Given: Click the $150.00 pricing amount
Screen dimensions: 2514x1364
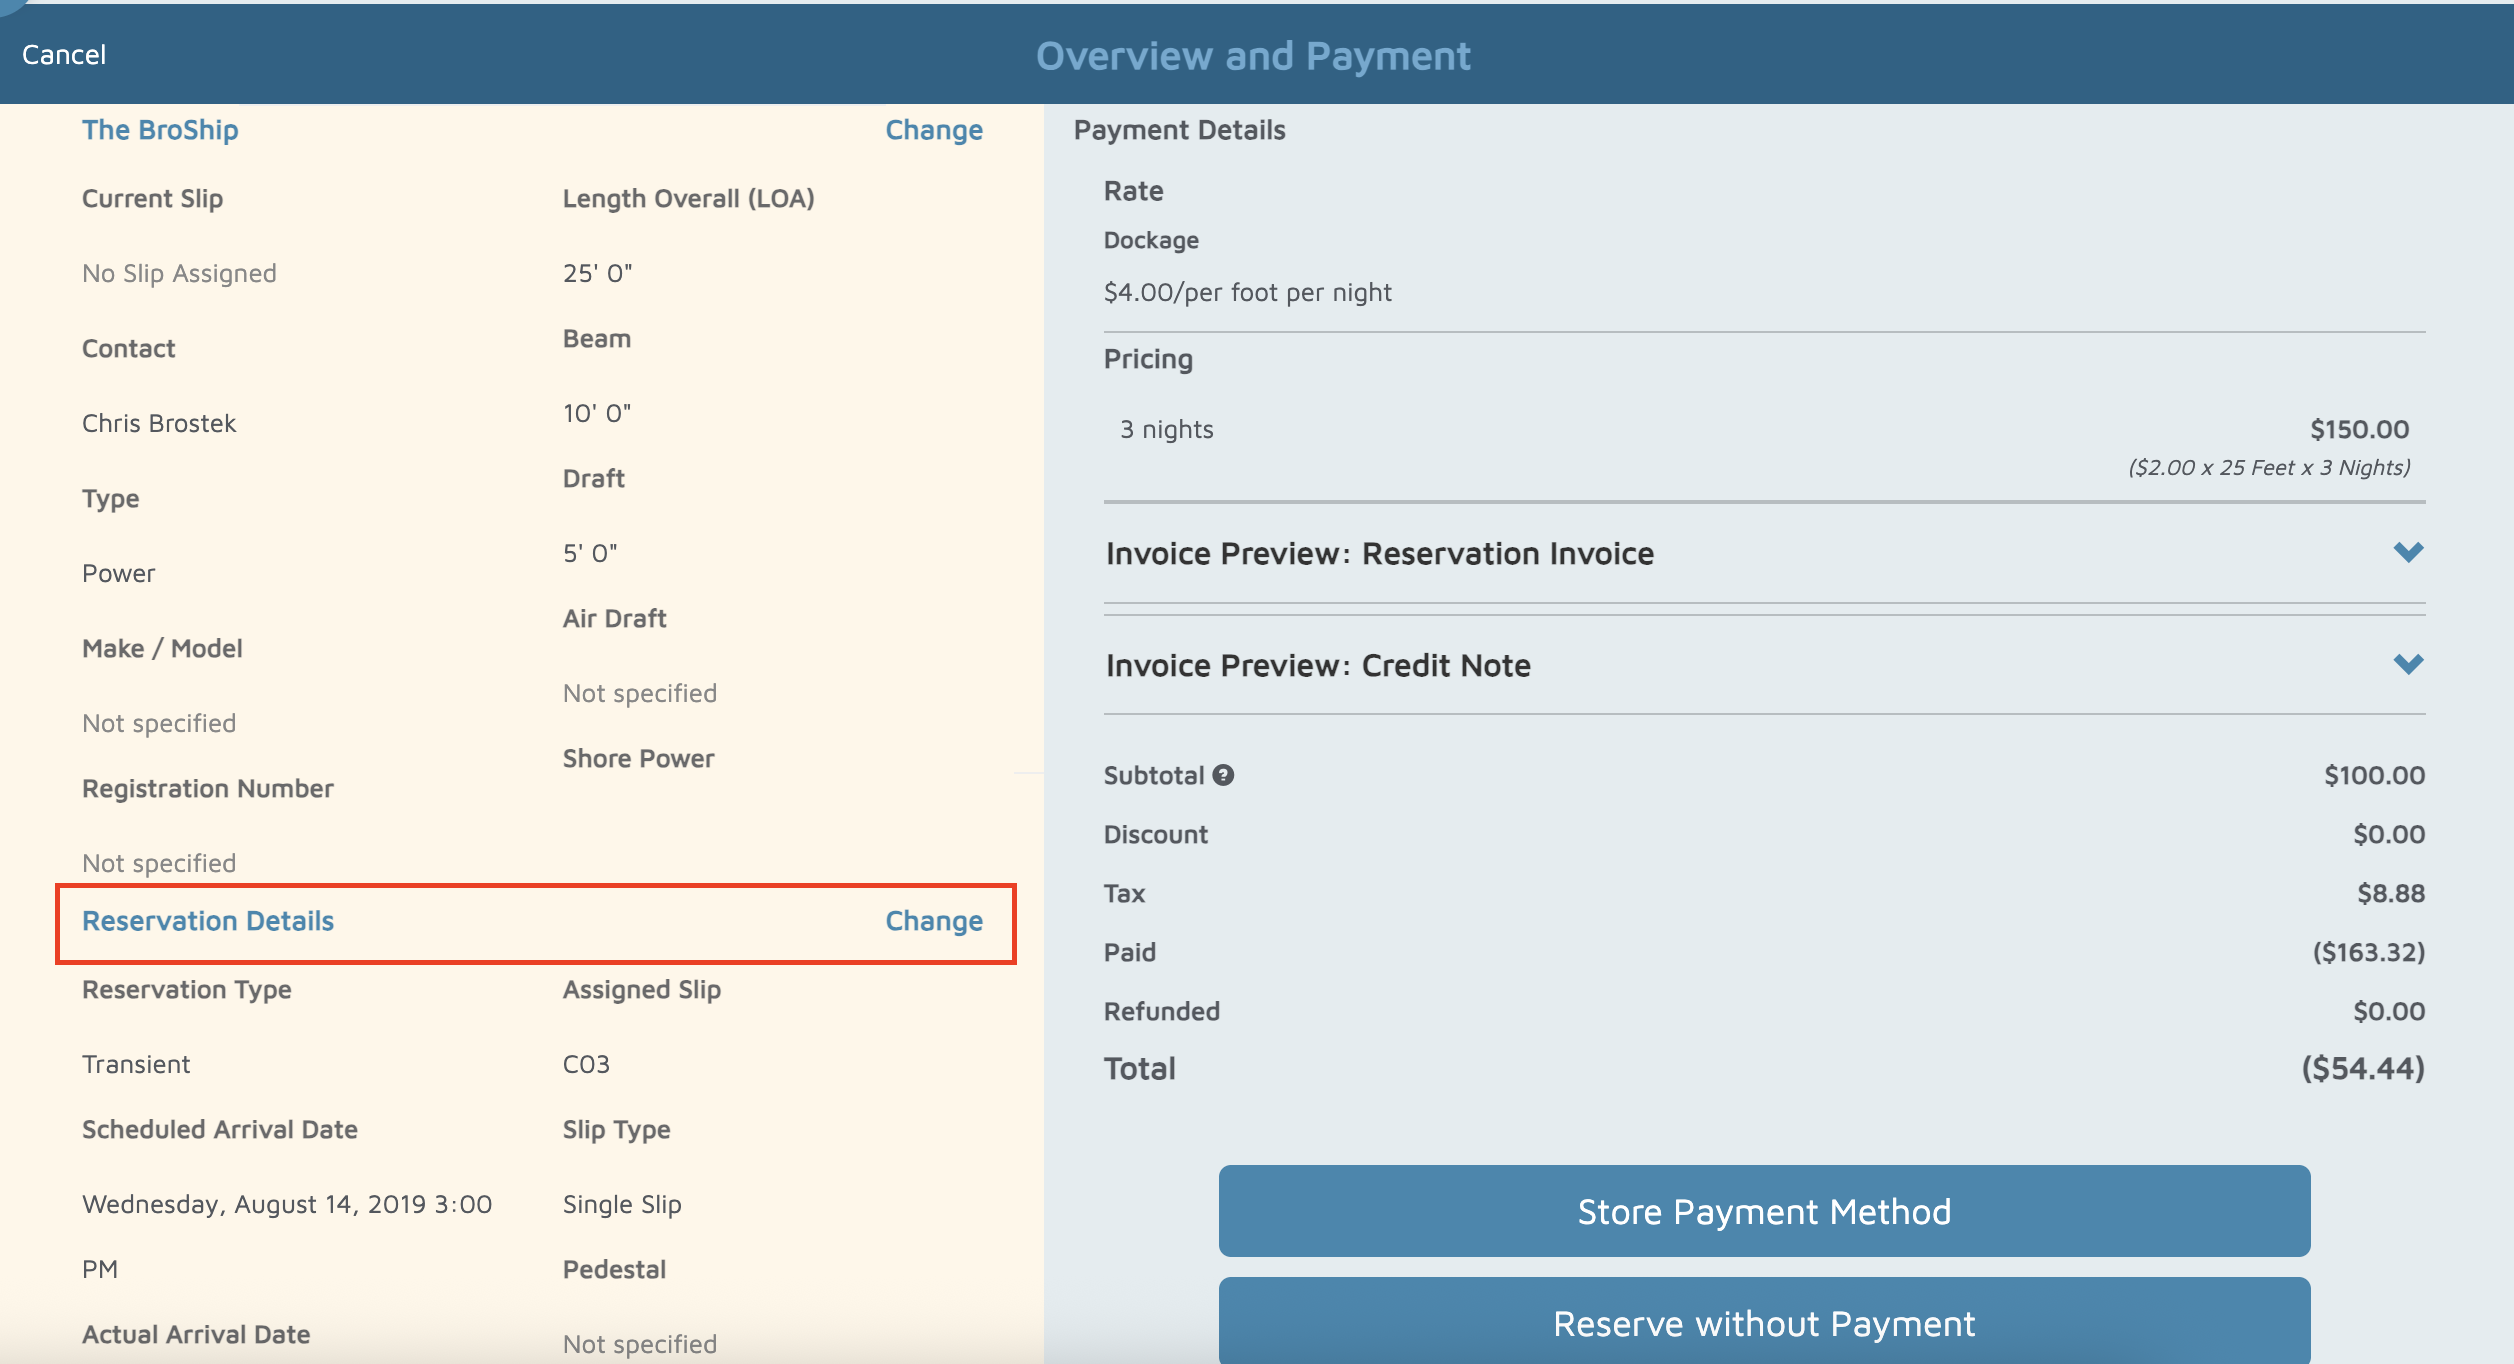Looking at the screenshot, I should click(2358, 429).
